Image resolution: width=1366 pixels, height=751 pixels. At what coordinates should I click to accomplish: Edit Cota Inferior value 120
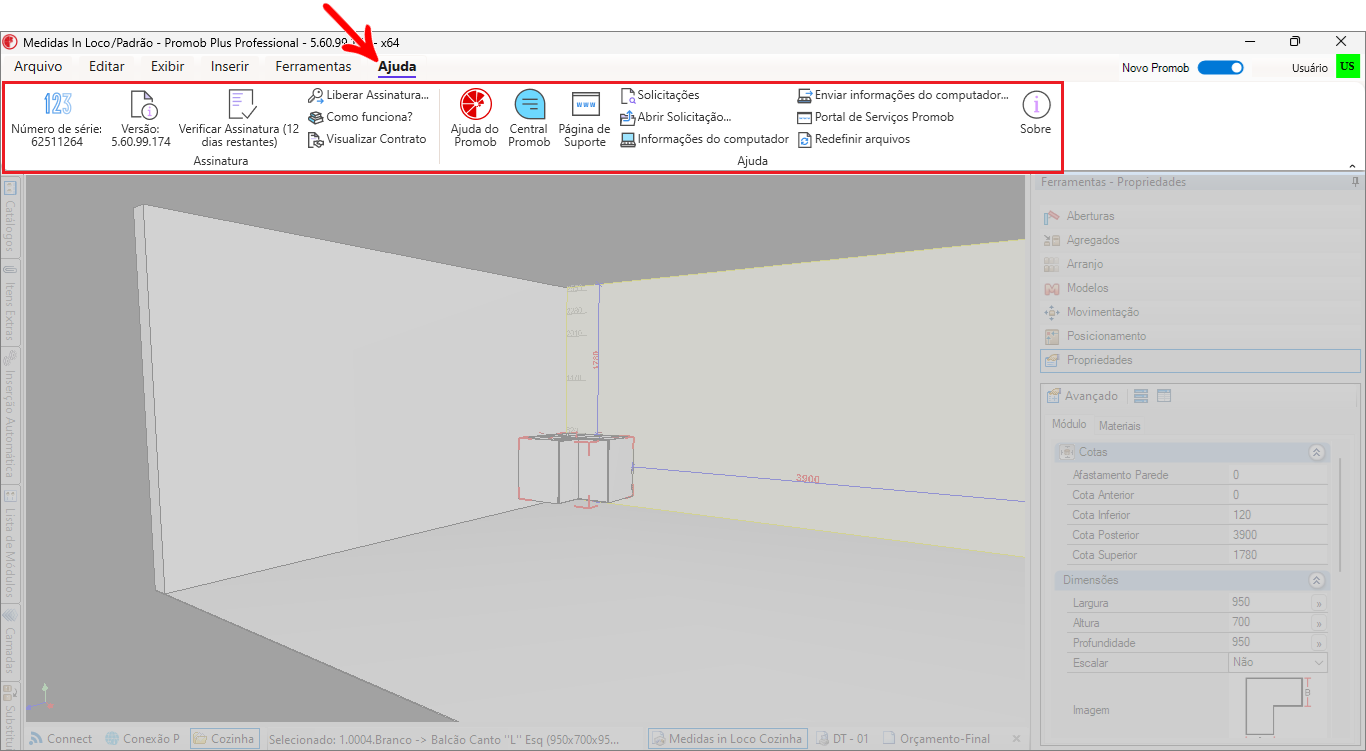point(1279,515)
